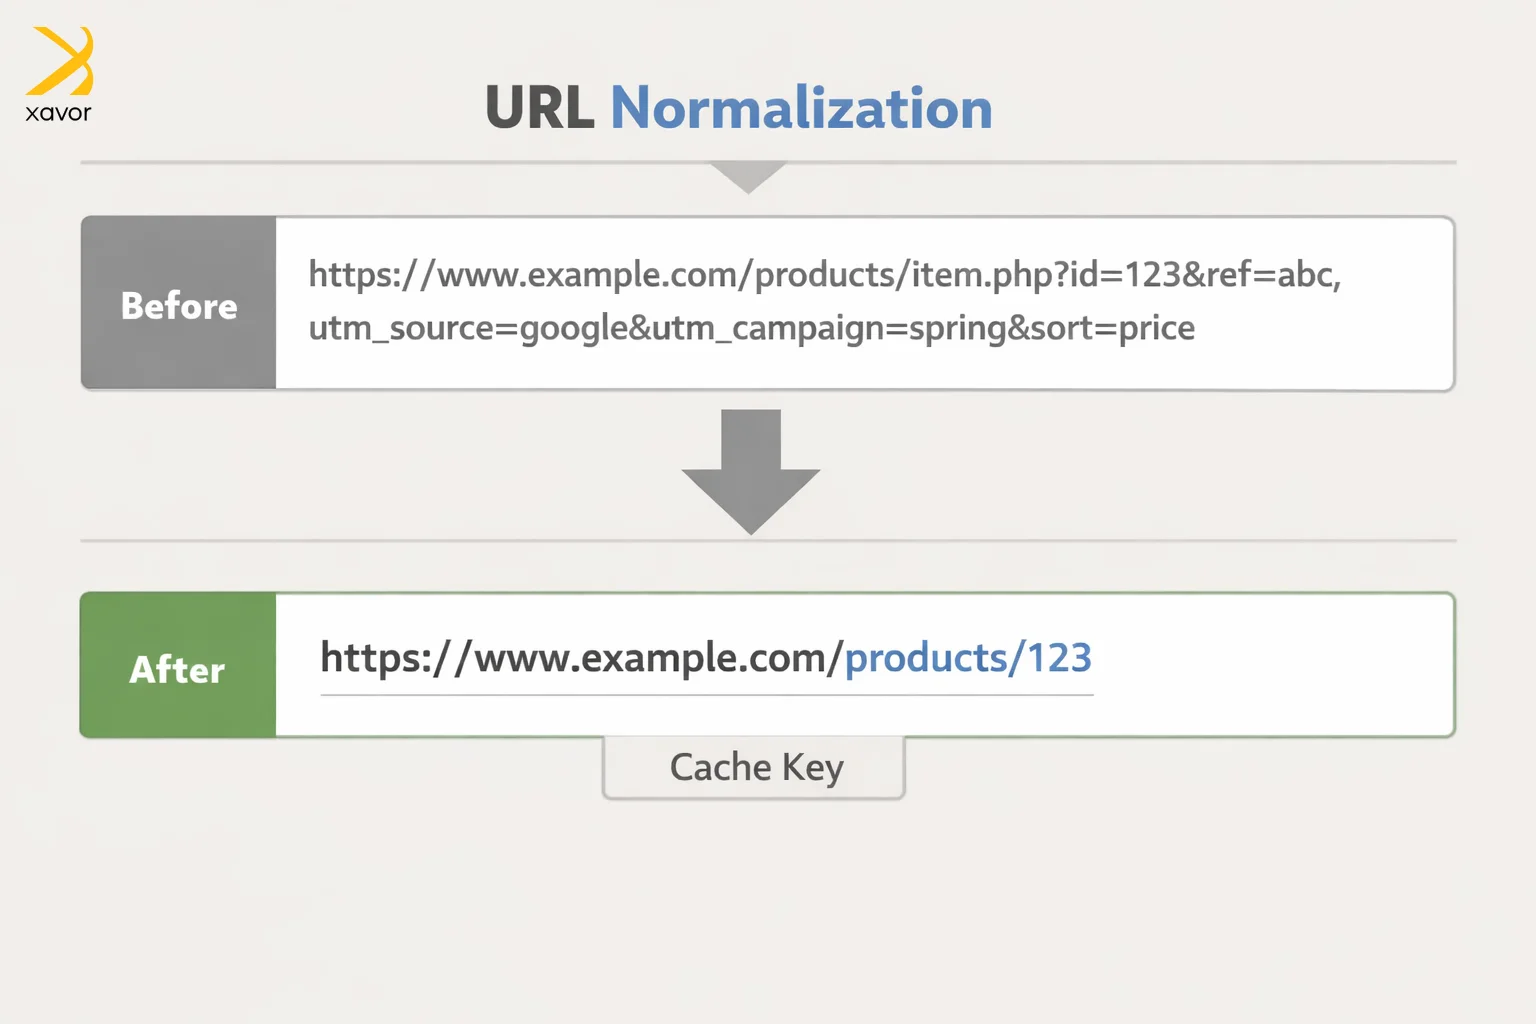Click the blue Normalization heading word
The width and height of the screenshot is (1536, 1024).
click(801, 108)
